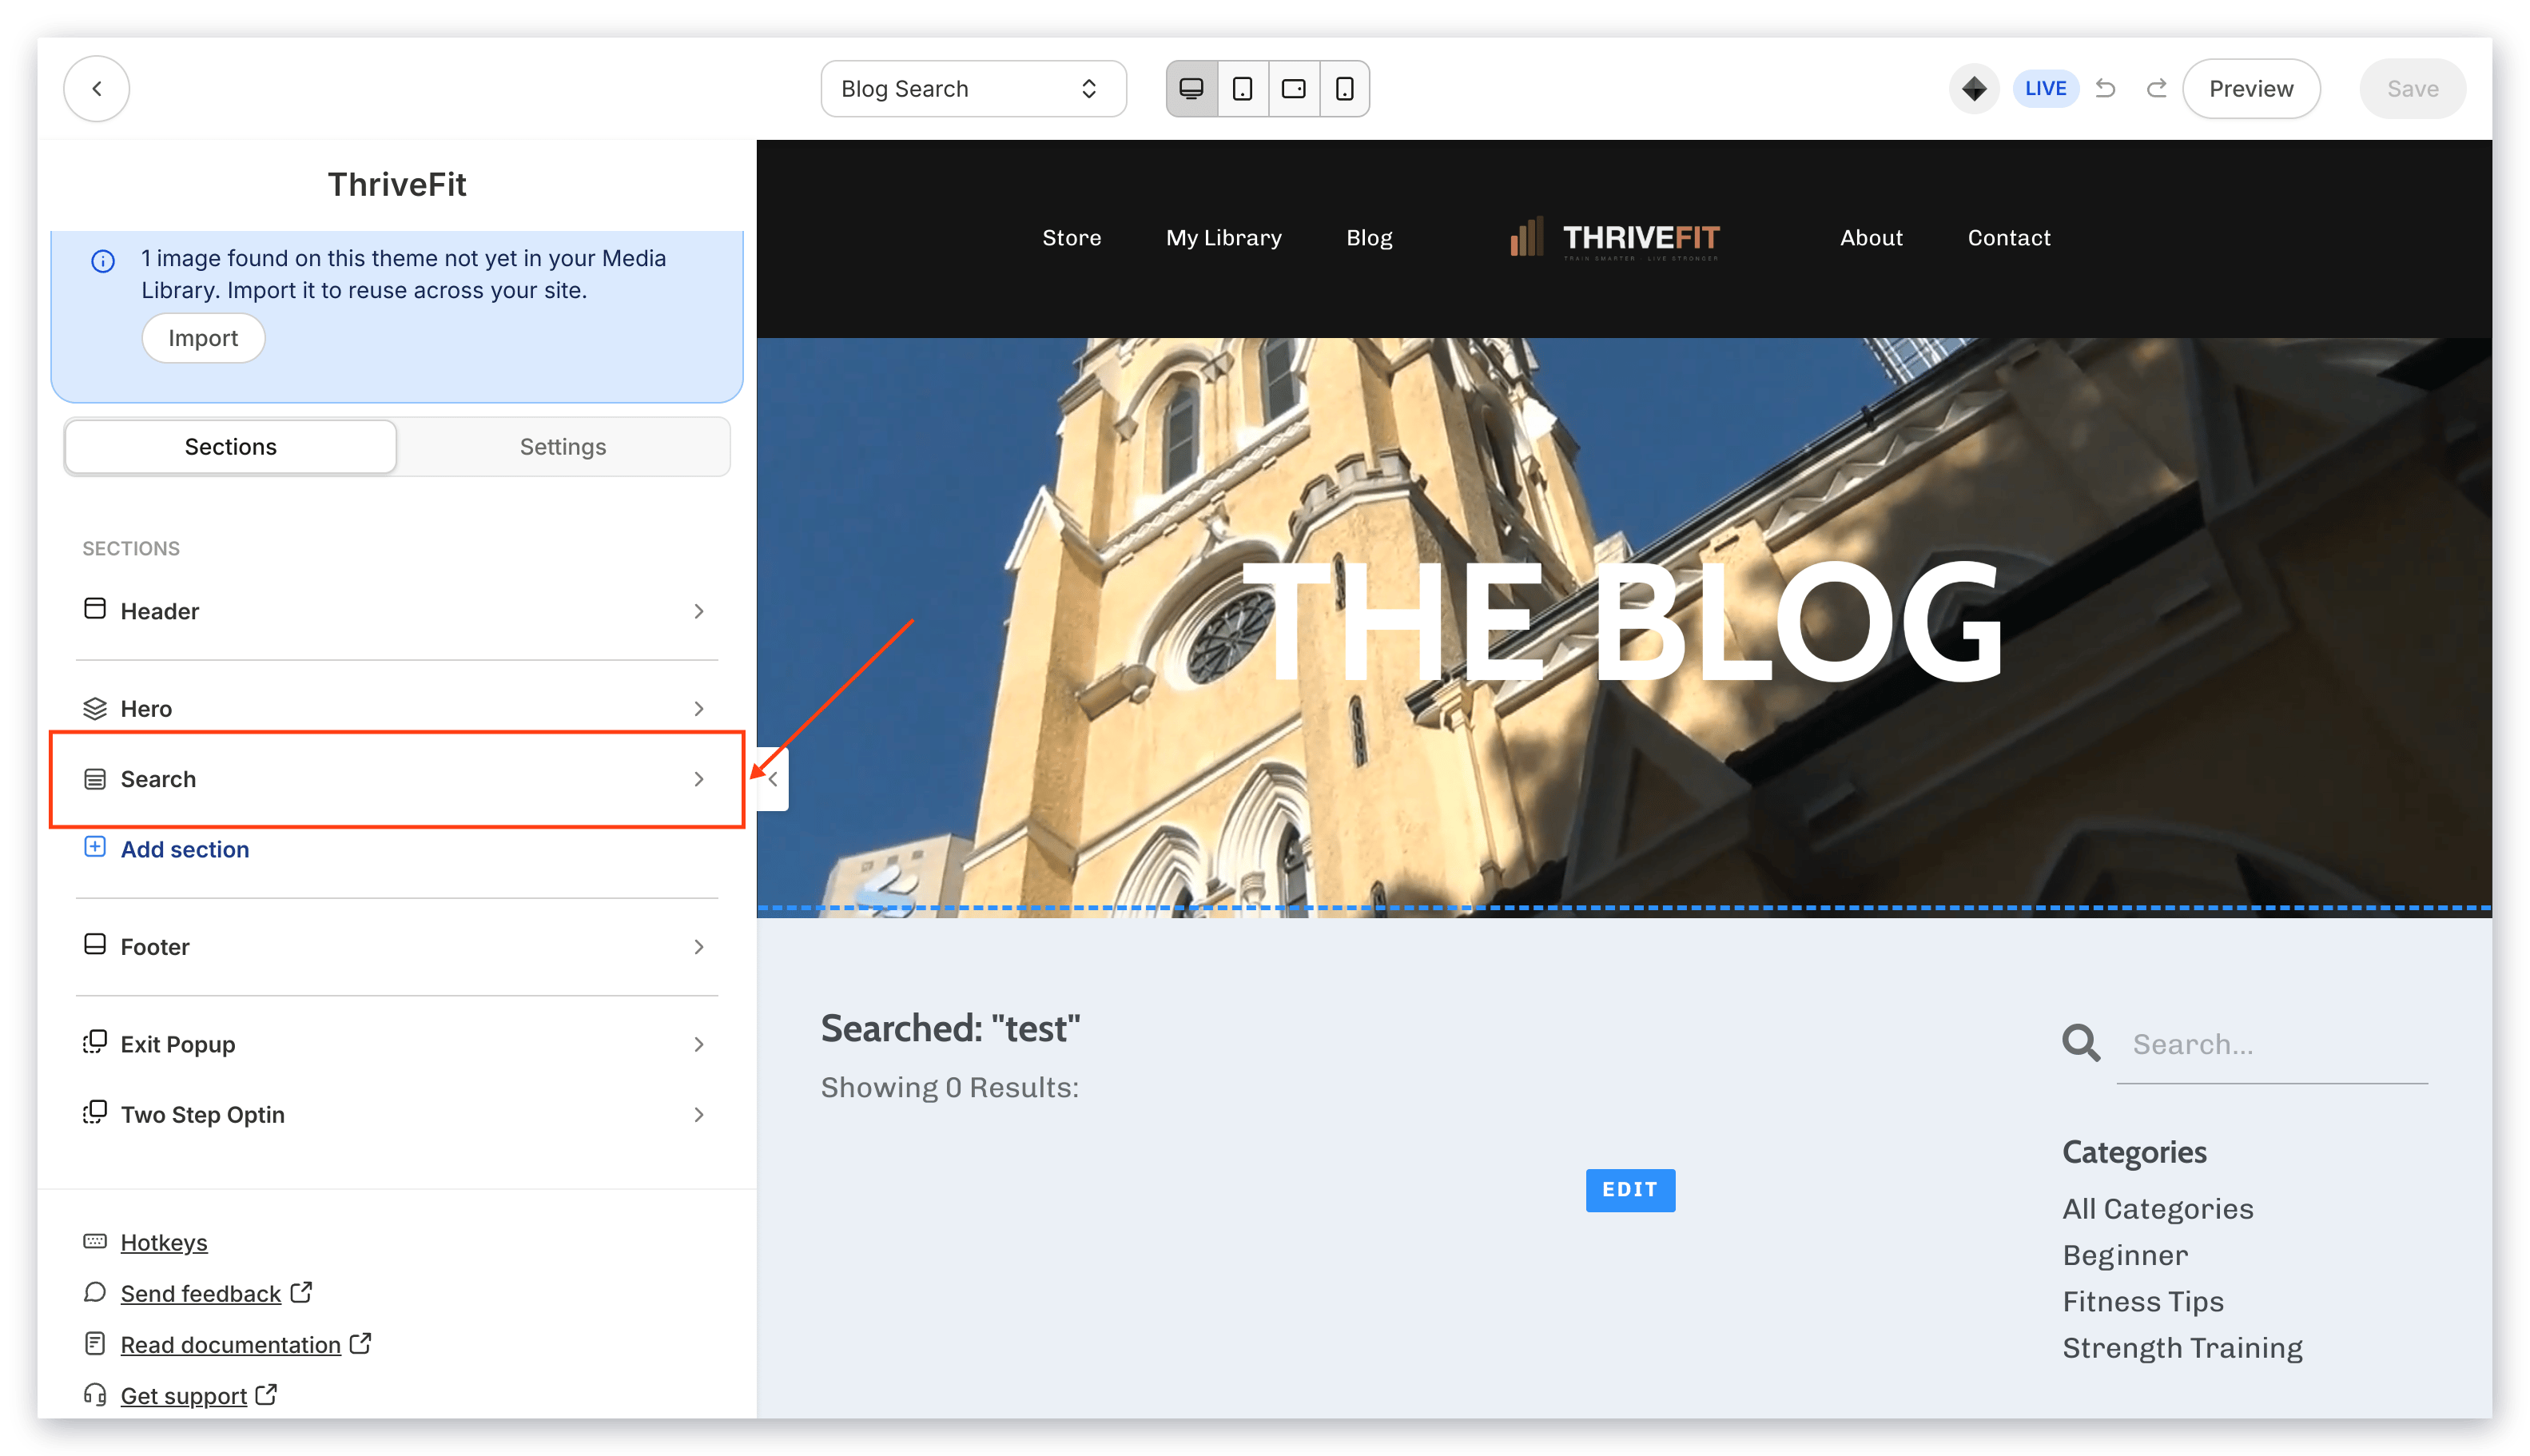Image resolution: width=2530 pixels, height=1456 pixels.
Task: Click the Preview button
Action: (x=2250, y=88)
